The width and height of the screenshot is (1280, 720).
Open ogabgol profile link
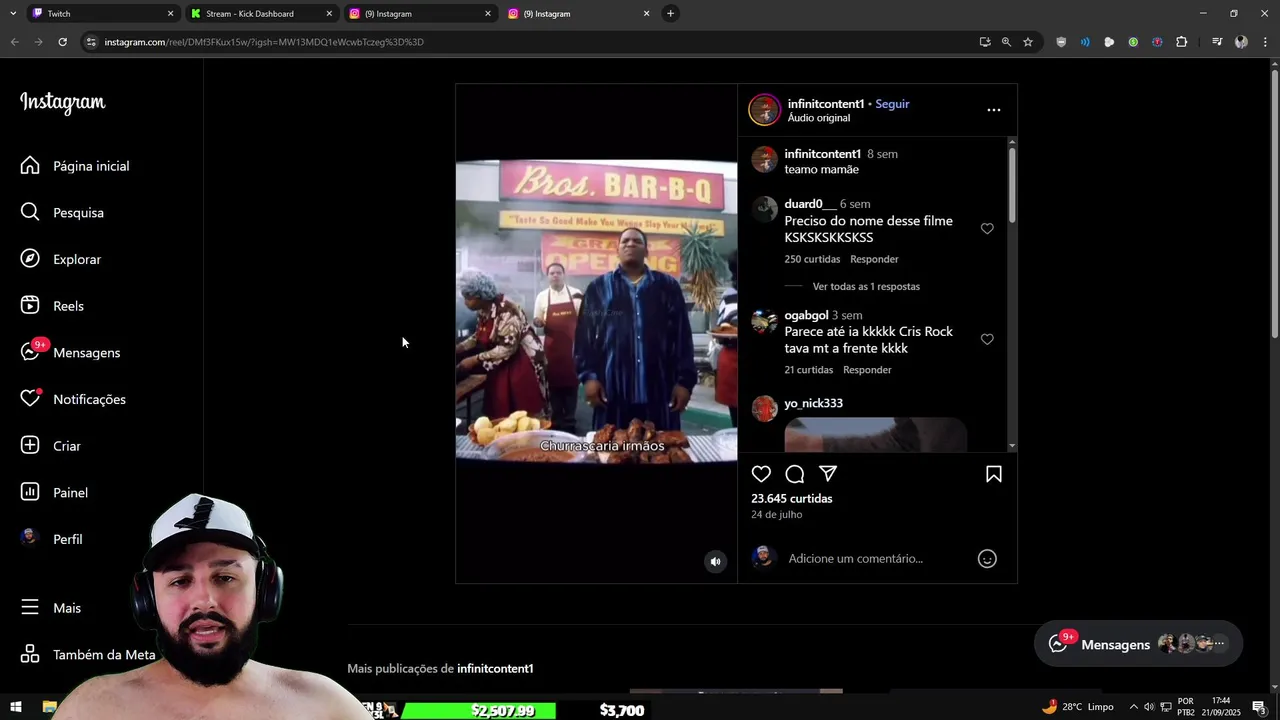[806, 315]
